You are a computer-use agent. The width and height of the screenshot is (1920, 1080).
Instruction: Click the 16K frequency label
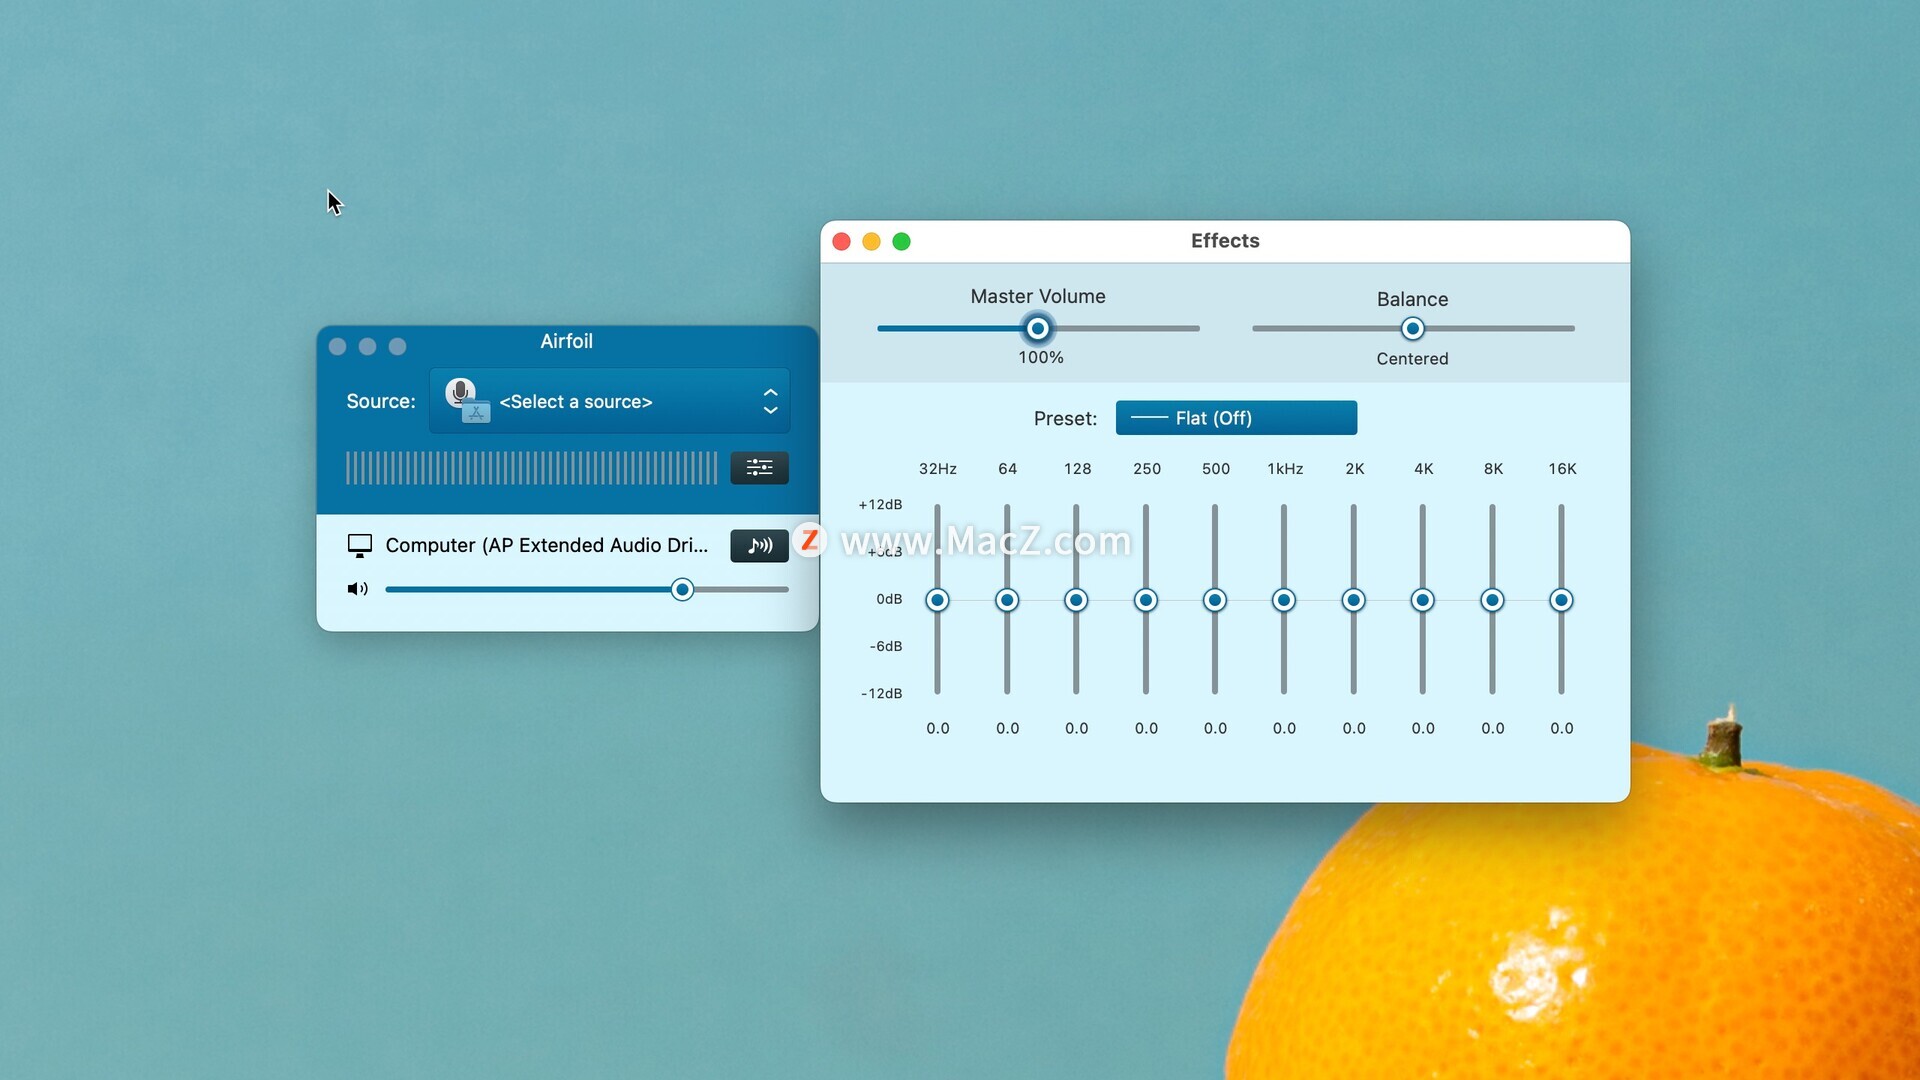click(1562, 469)
